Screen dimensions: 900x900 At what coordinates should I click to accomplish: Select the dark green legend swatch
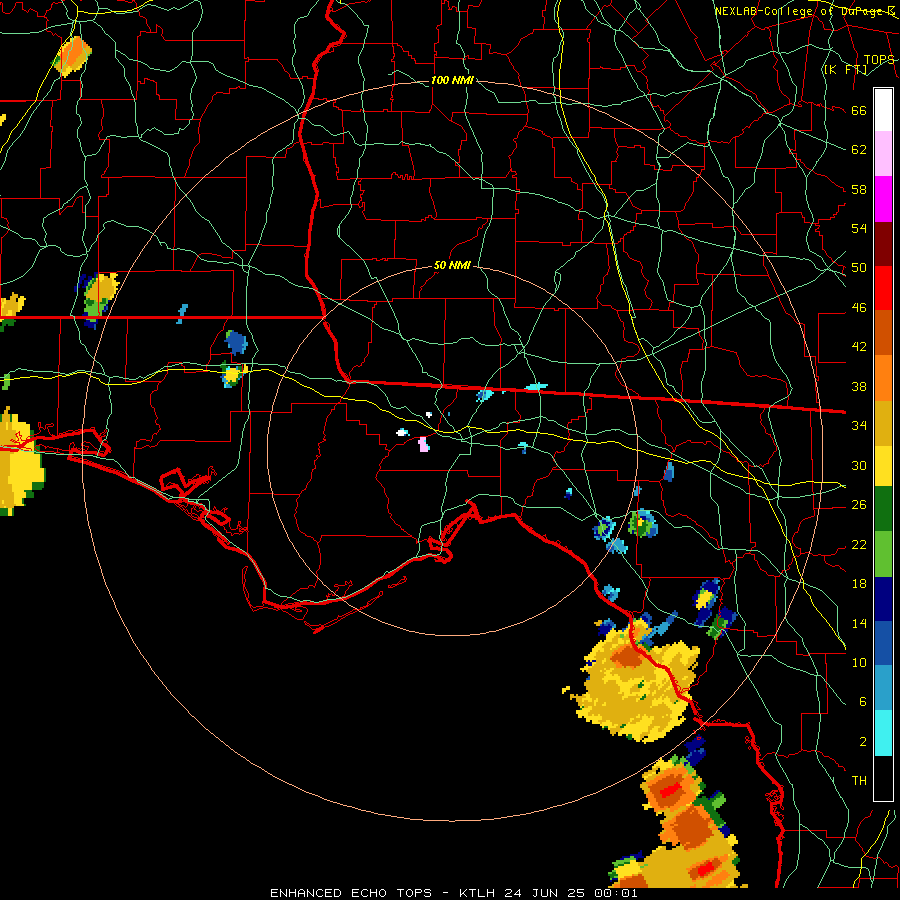[x=883, y=509]
